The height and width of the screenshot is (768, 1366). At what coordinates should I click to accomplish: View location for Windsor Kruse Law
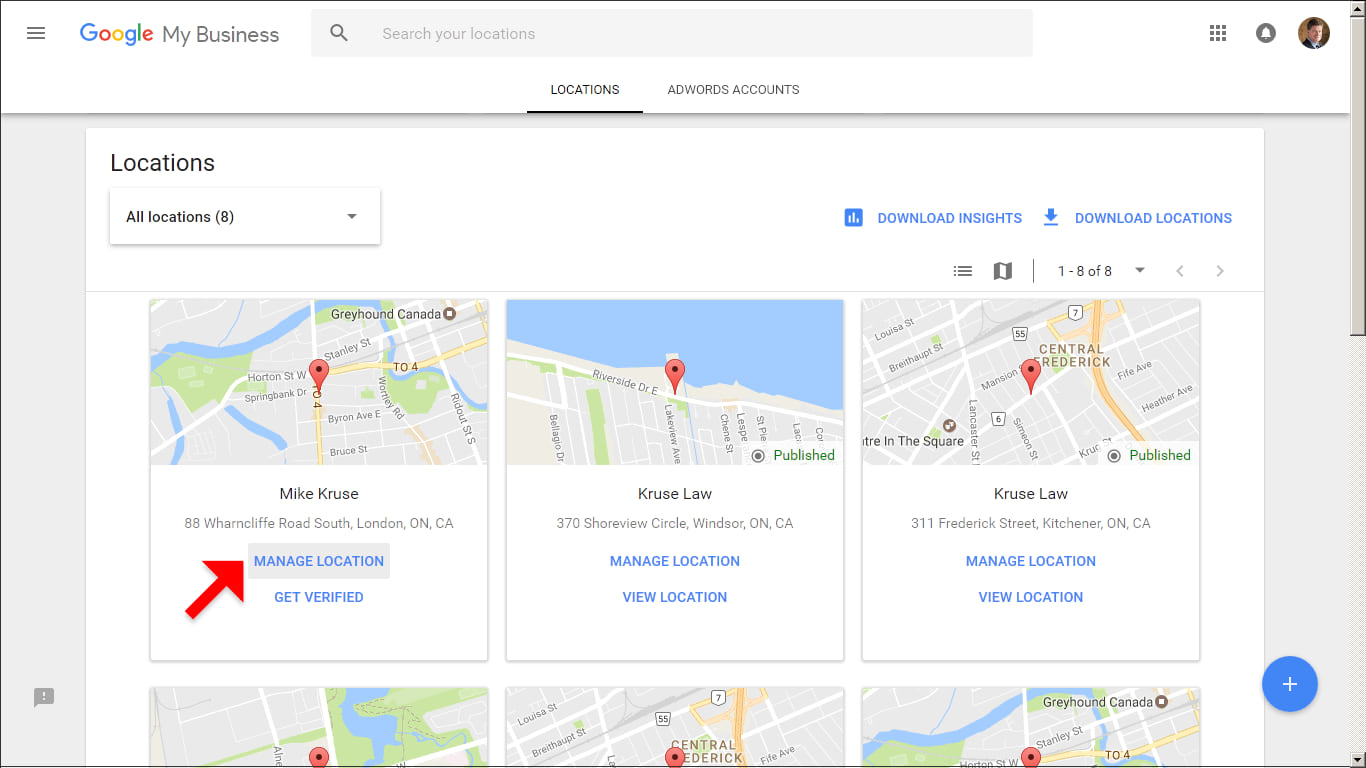(675, 597)
